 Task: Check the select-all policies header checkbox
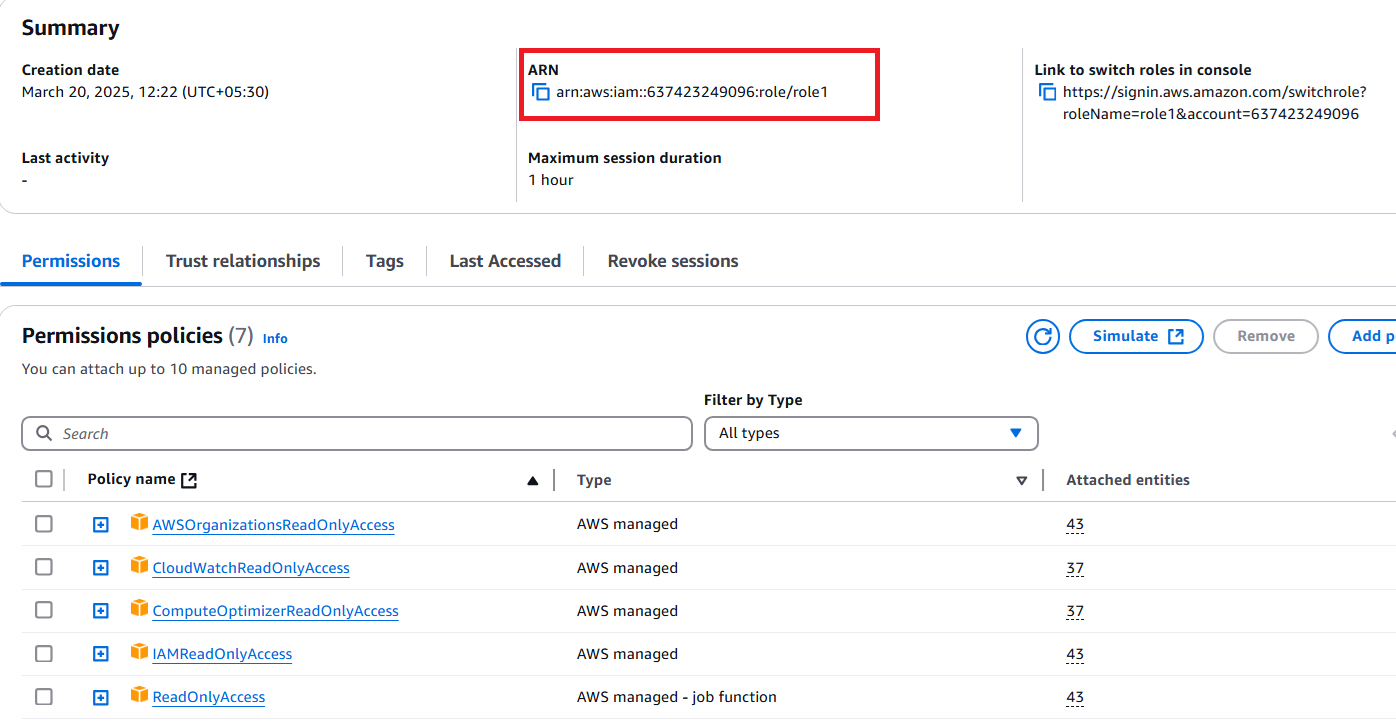point(44,479)
